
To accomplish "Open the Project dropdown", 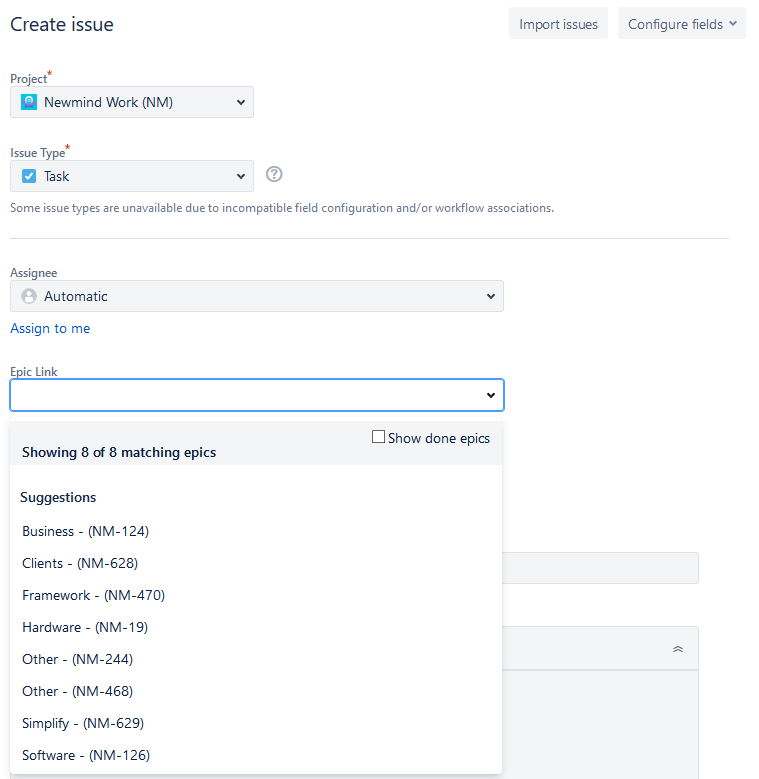I will tap(132, 102).
